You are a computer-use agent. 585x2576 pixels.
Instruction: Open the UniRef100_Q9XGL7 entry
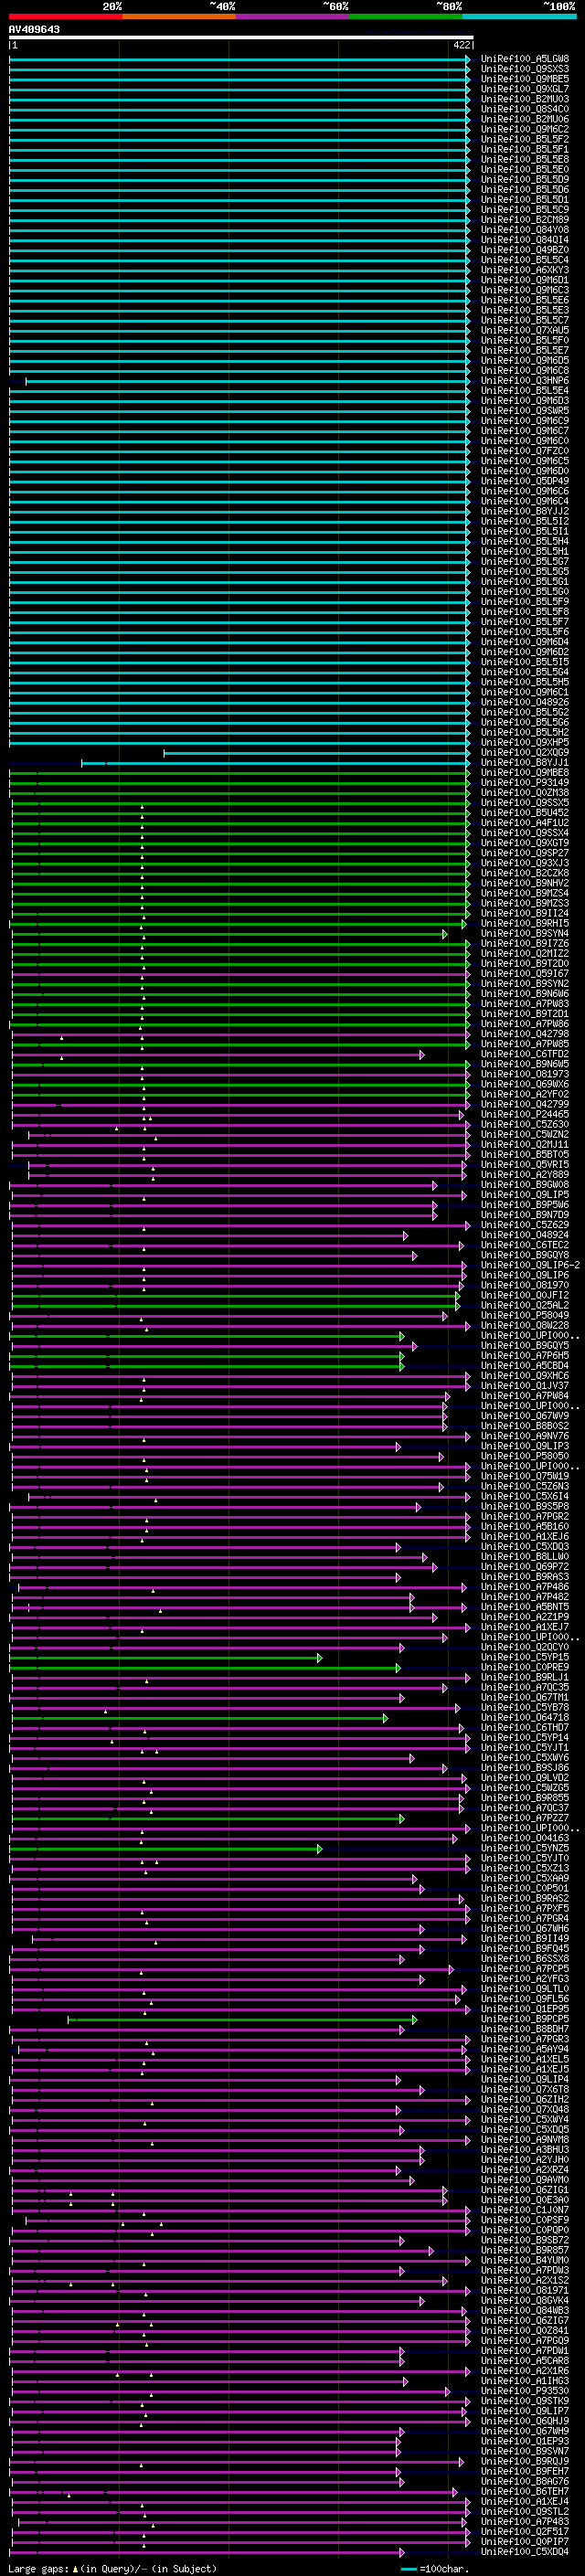point(525,89)
